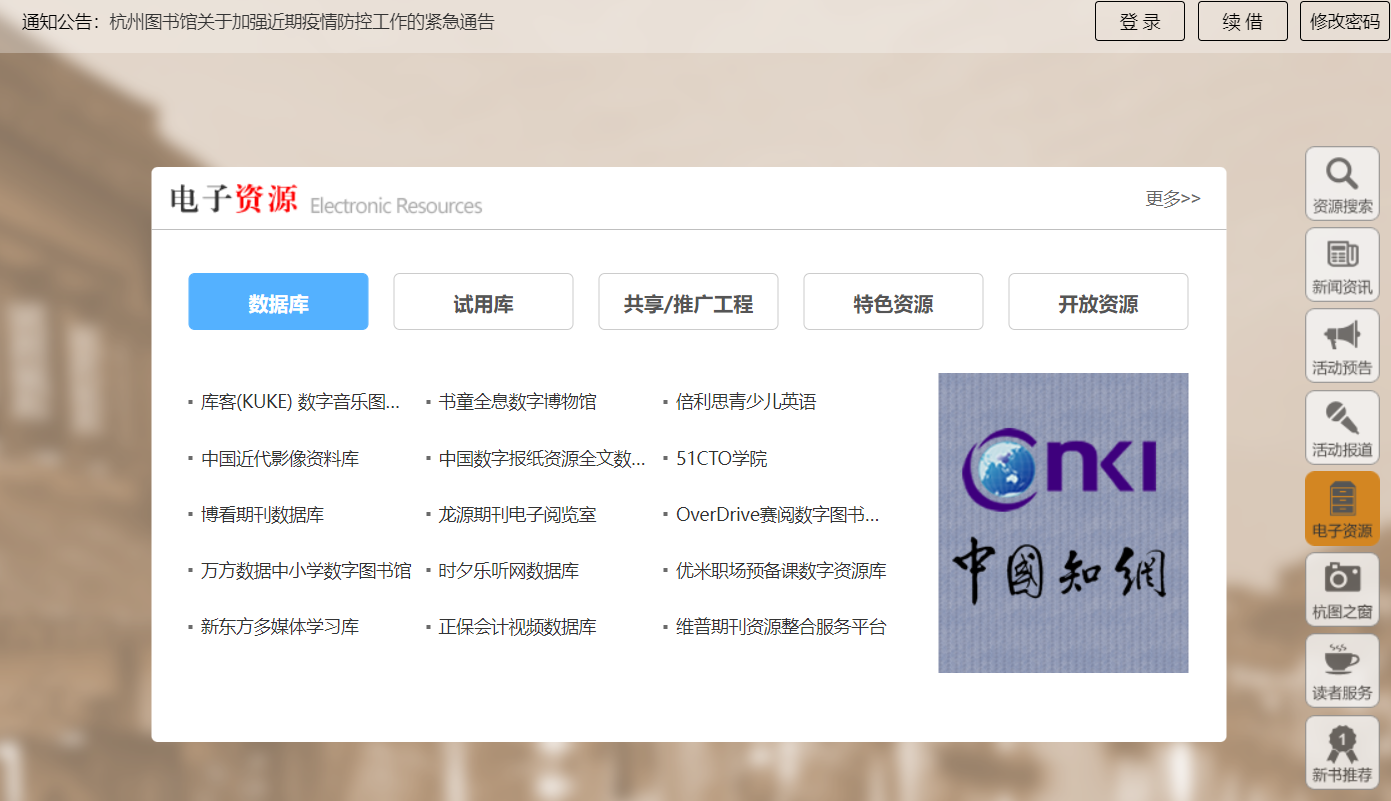
Task: Switch to the 开放资源 tab
Action: pyautogui.click(x=1098, y=302)
